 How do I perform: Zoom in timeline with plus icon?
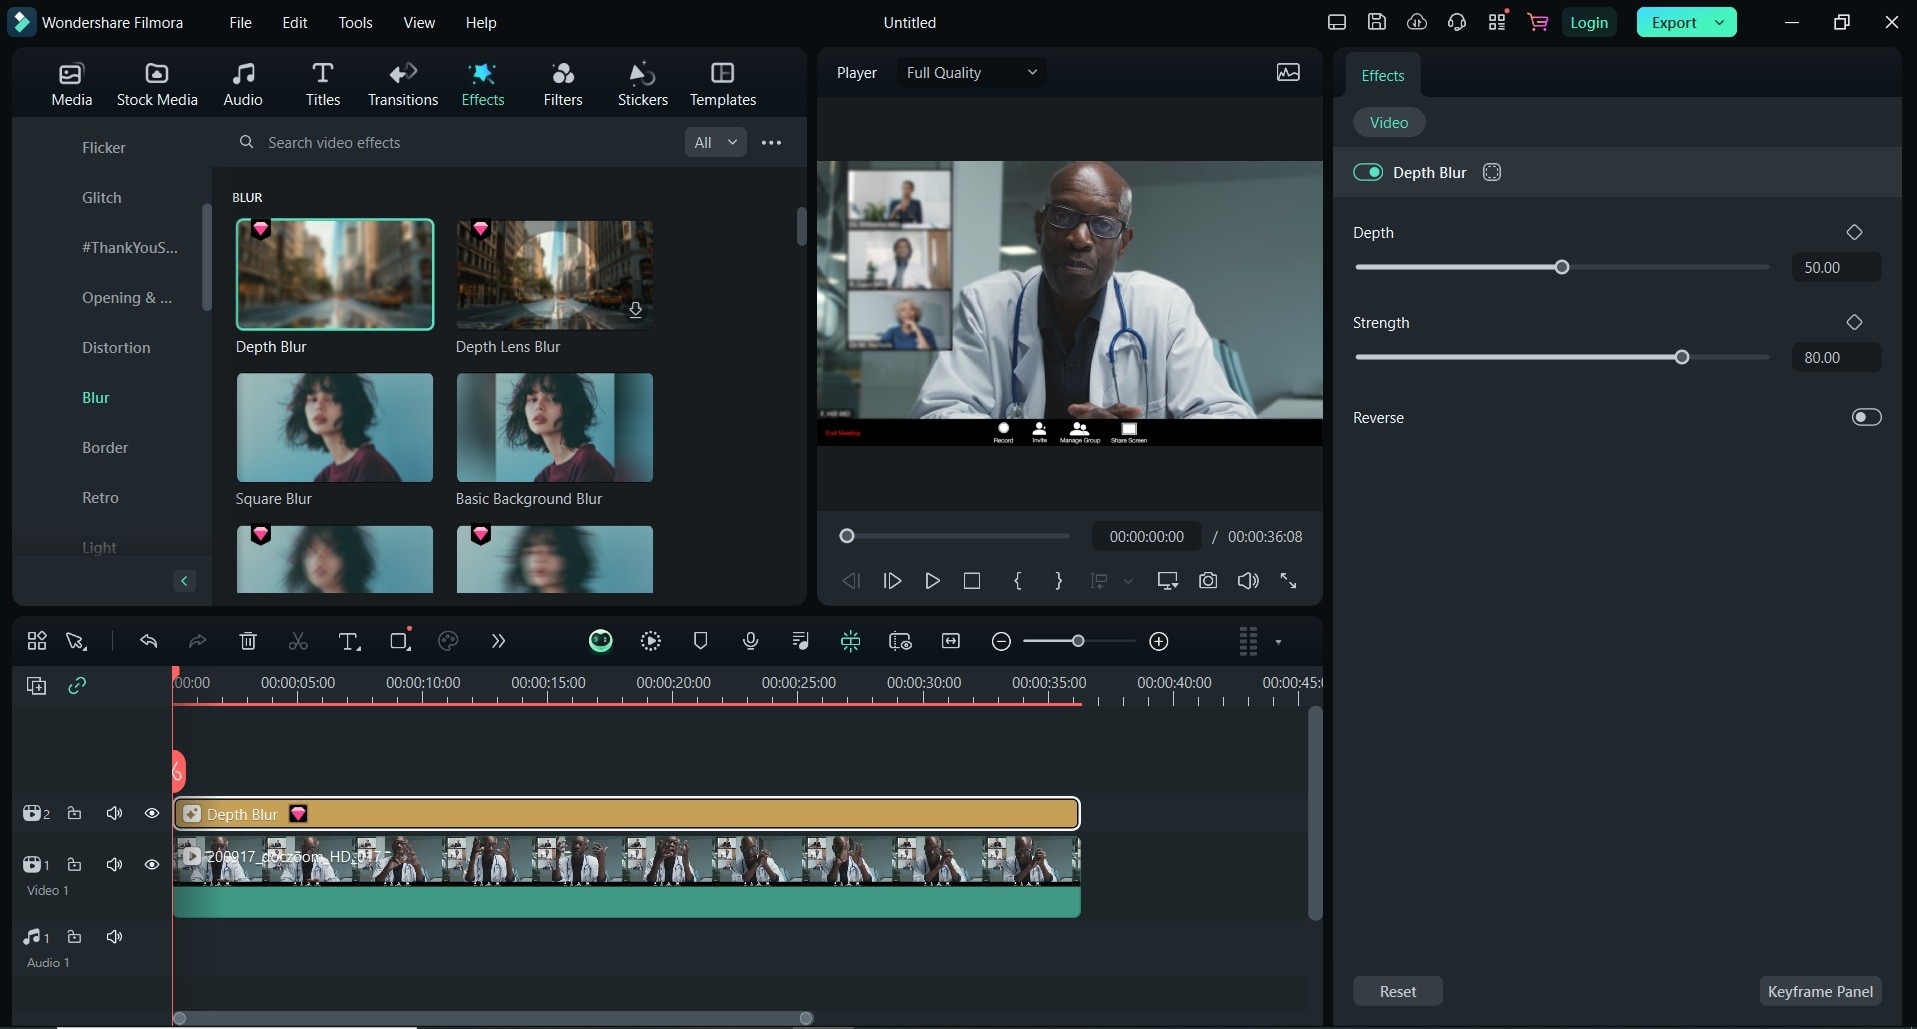(1159, 641)
